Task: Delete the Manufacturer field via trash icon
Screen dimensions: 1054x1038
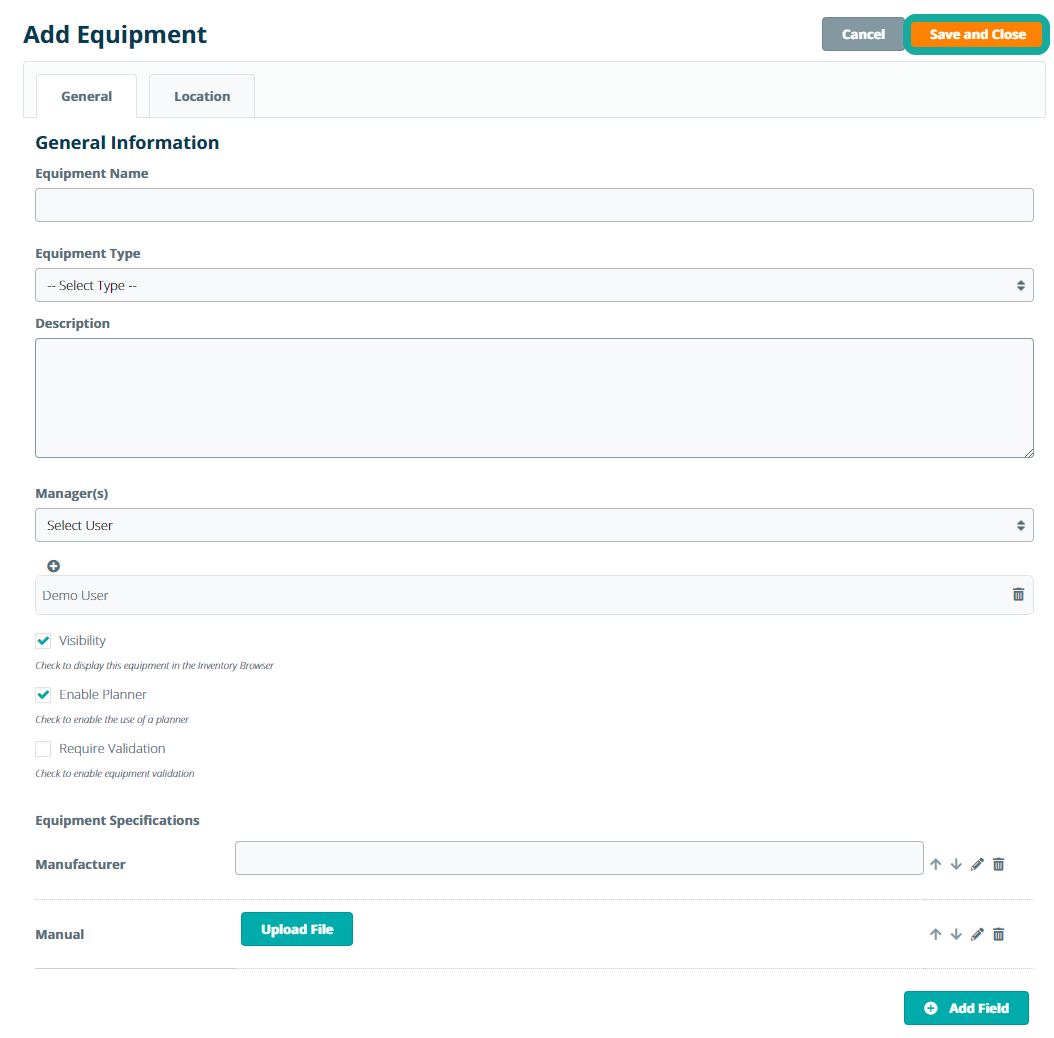Action: [x=998, y=864]
